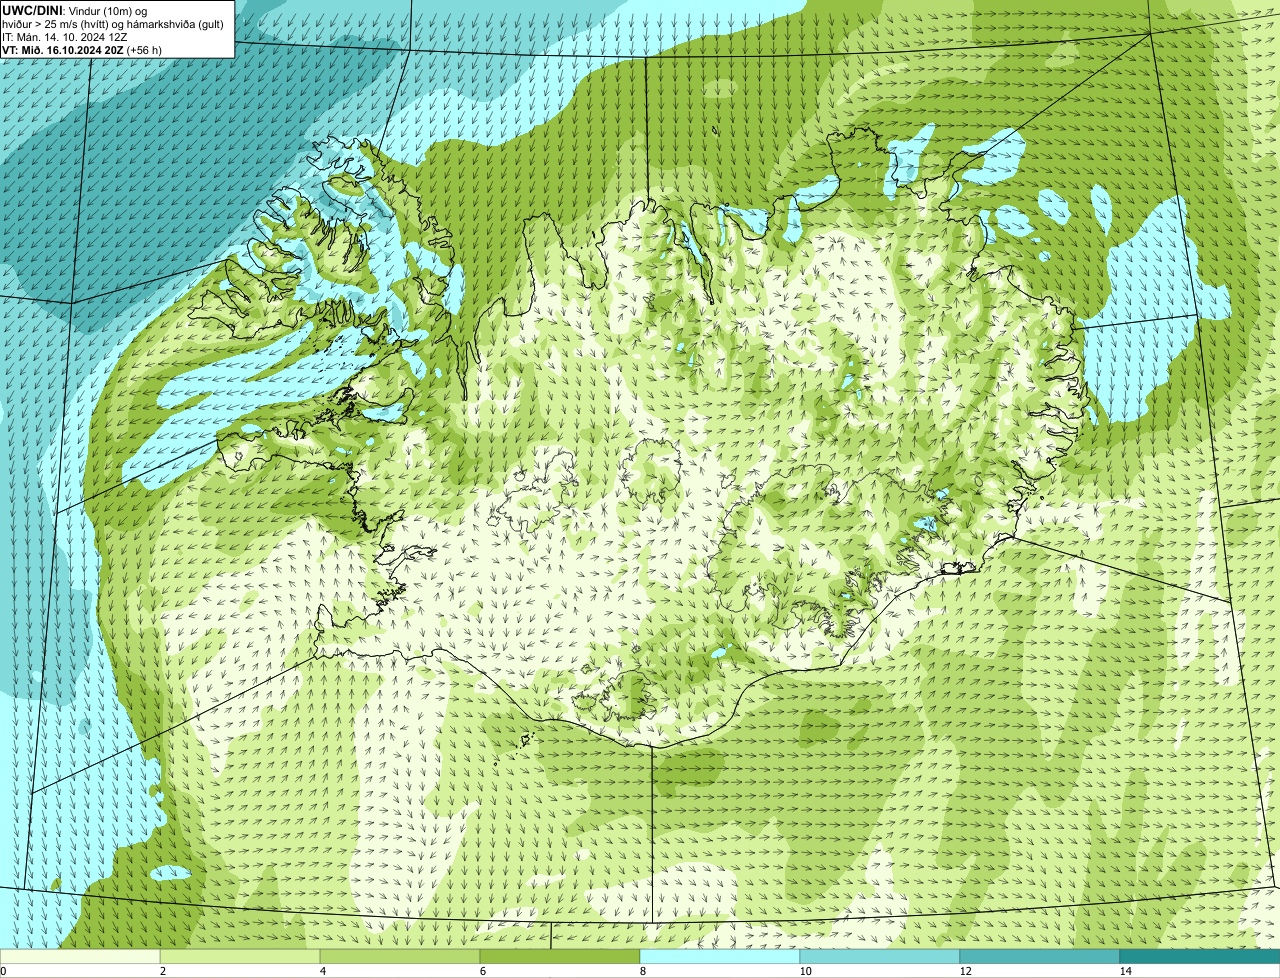Image resolution: width=1280 pixels, height=978 pixels.
Task: Click the '10' label on the wind scale
Action: pyautogui.click(x=805, y=971)
